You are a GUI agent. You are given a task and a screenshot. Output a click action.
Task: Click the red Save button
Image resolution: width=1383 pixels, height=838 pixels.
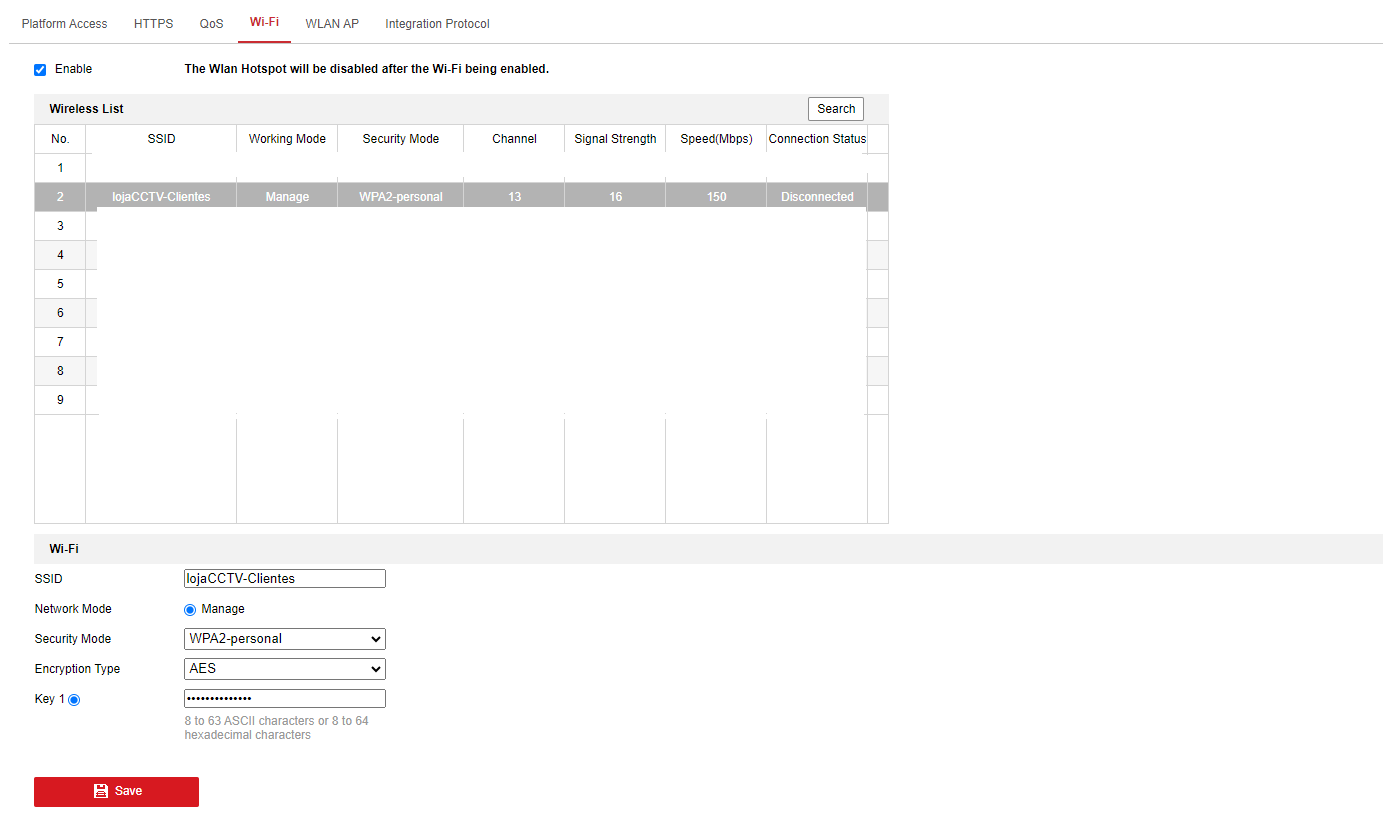click(116, 791)
